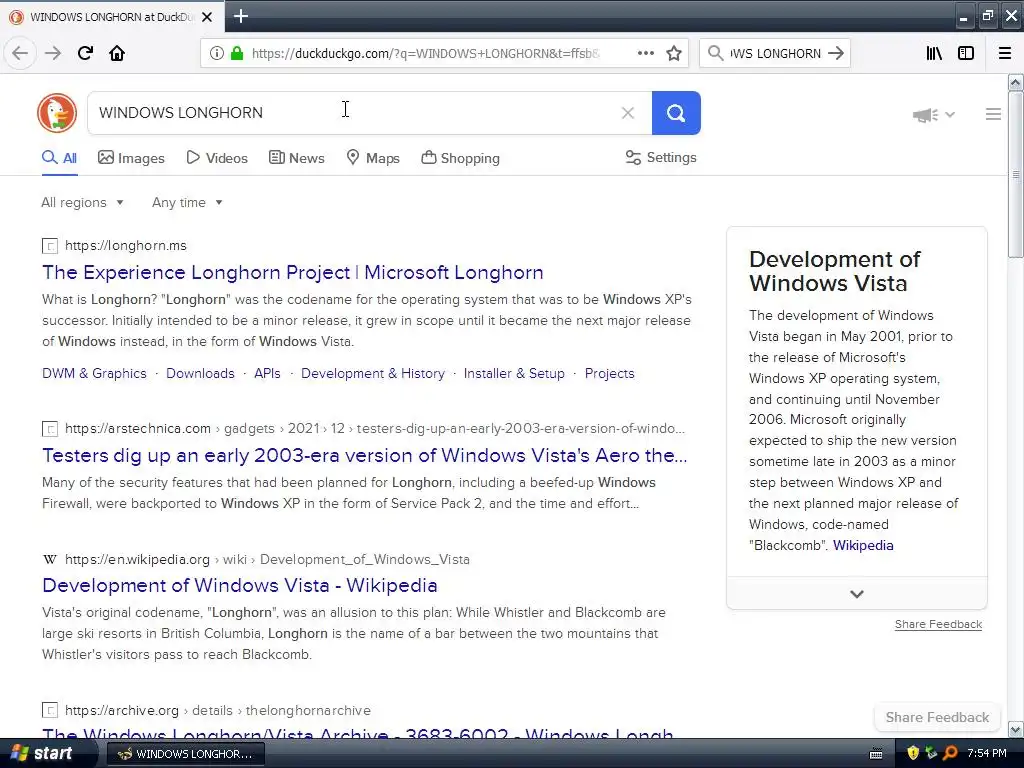Image resolution: width=1024 pixels, height=768 pixels.
Task: Open the search Settings menu
Action: (x=661, y=157)
